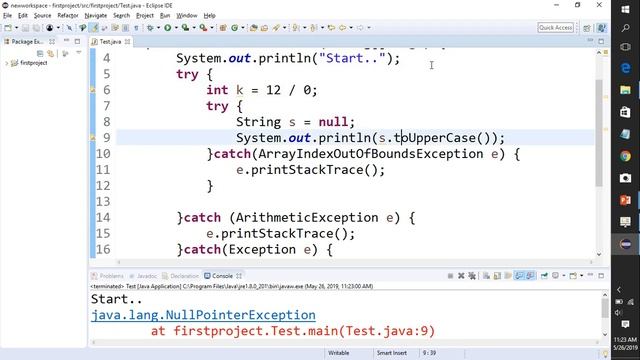The image size is (640, 360).
Task: Click the External Tools run icon
Action: tap(203, 28)
